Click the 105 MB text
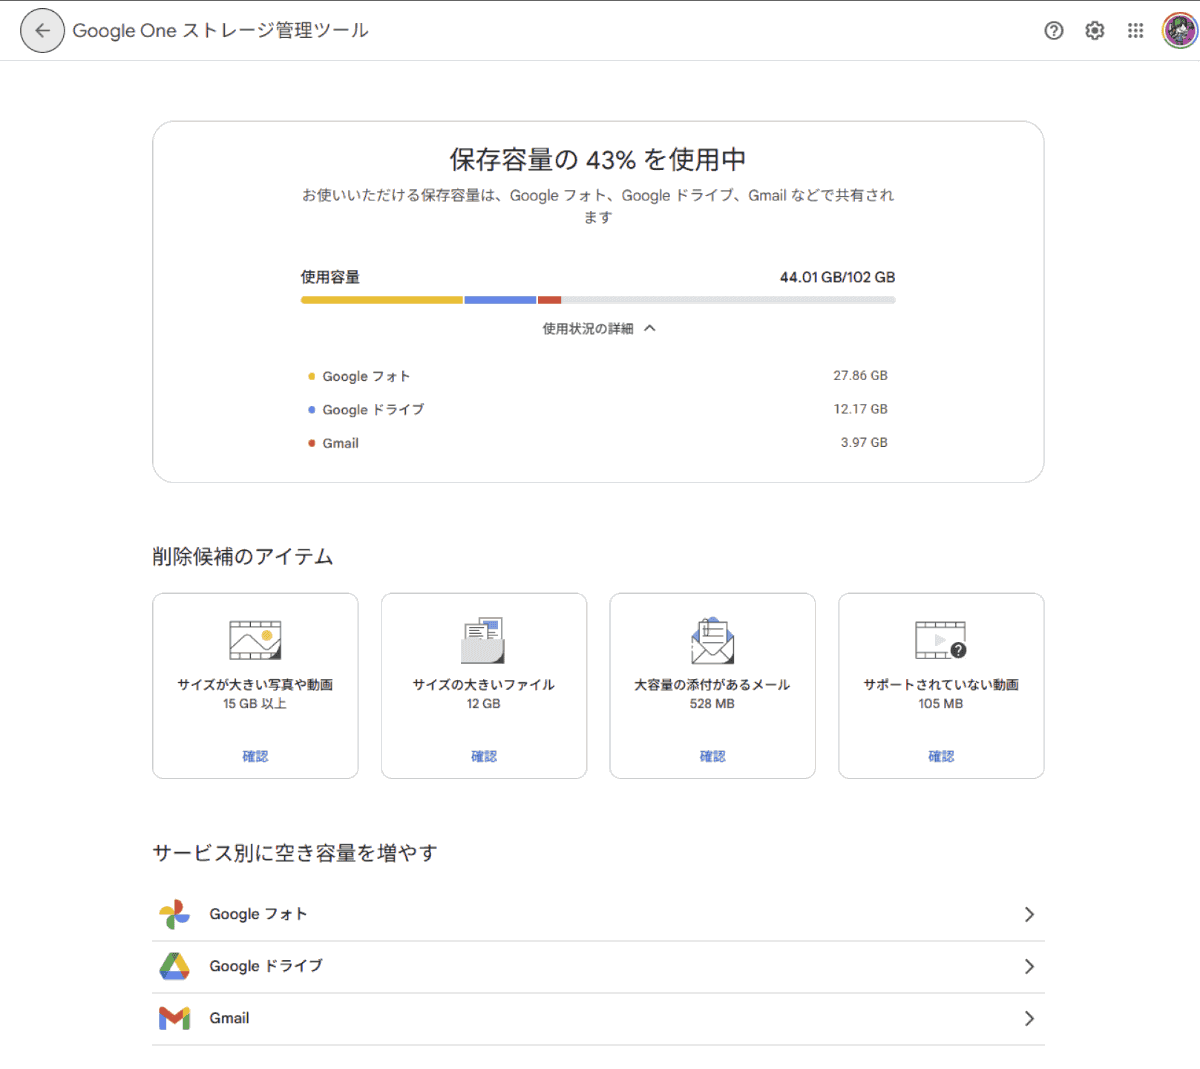 (x=941, y=704)
